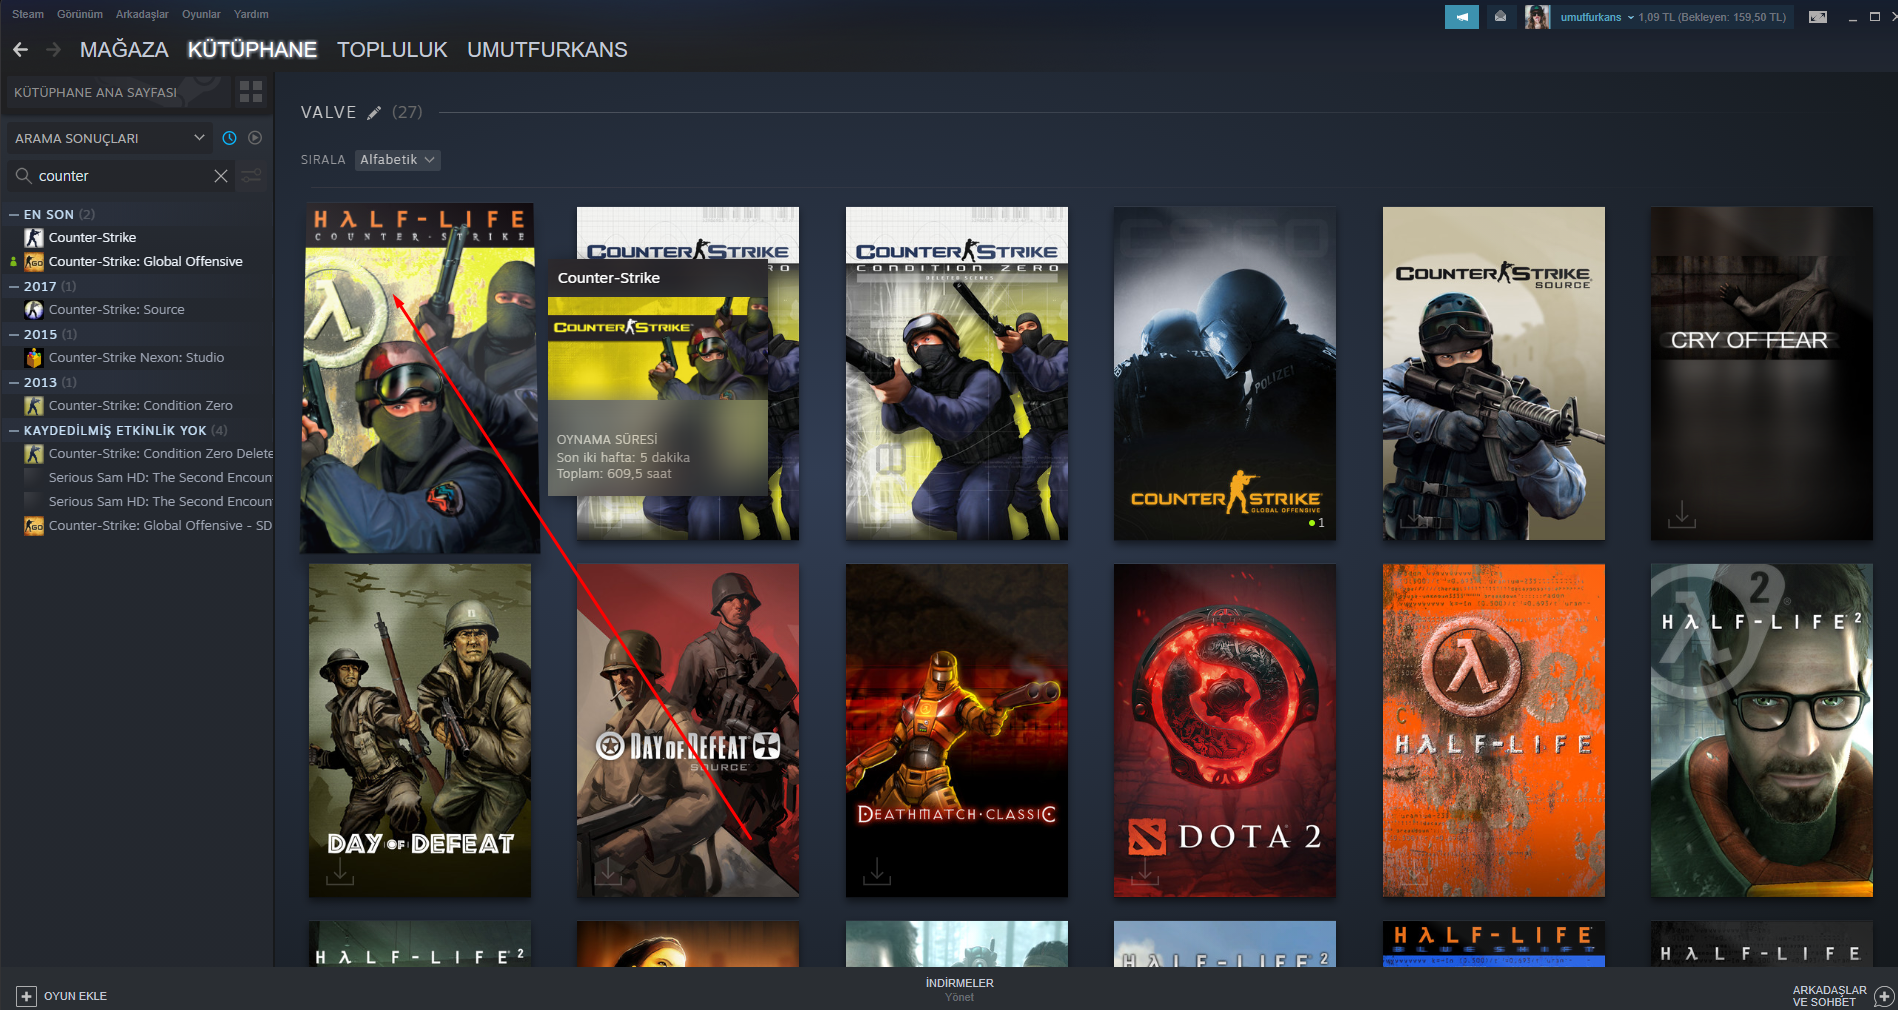The image size is (1898, 1010).
Task: Open the ARAMA SONUÇLARI dropdown
Action: [x=110, y=138]
